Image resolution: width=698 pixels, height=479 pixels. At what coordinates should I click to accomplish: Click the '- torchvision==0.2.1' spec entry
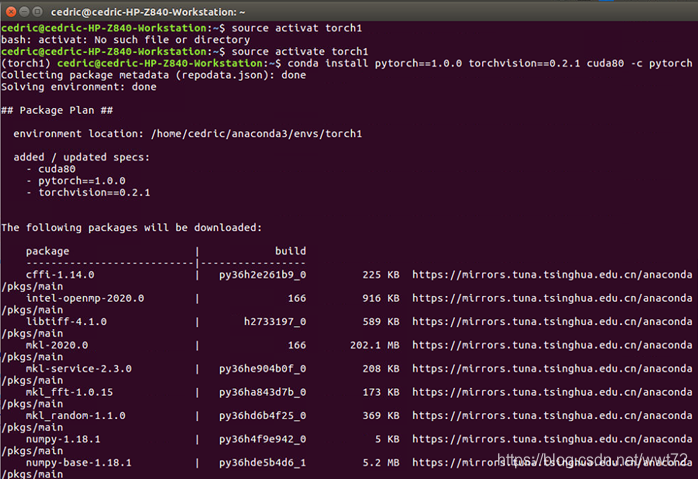pos(88,192)
